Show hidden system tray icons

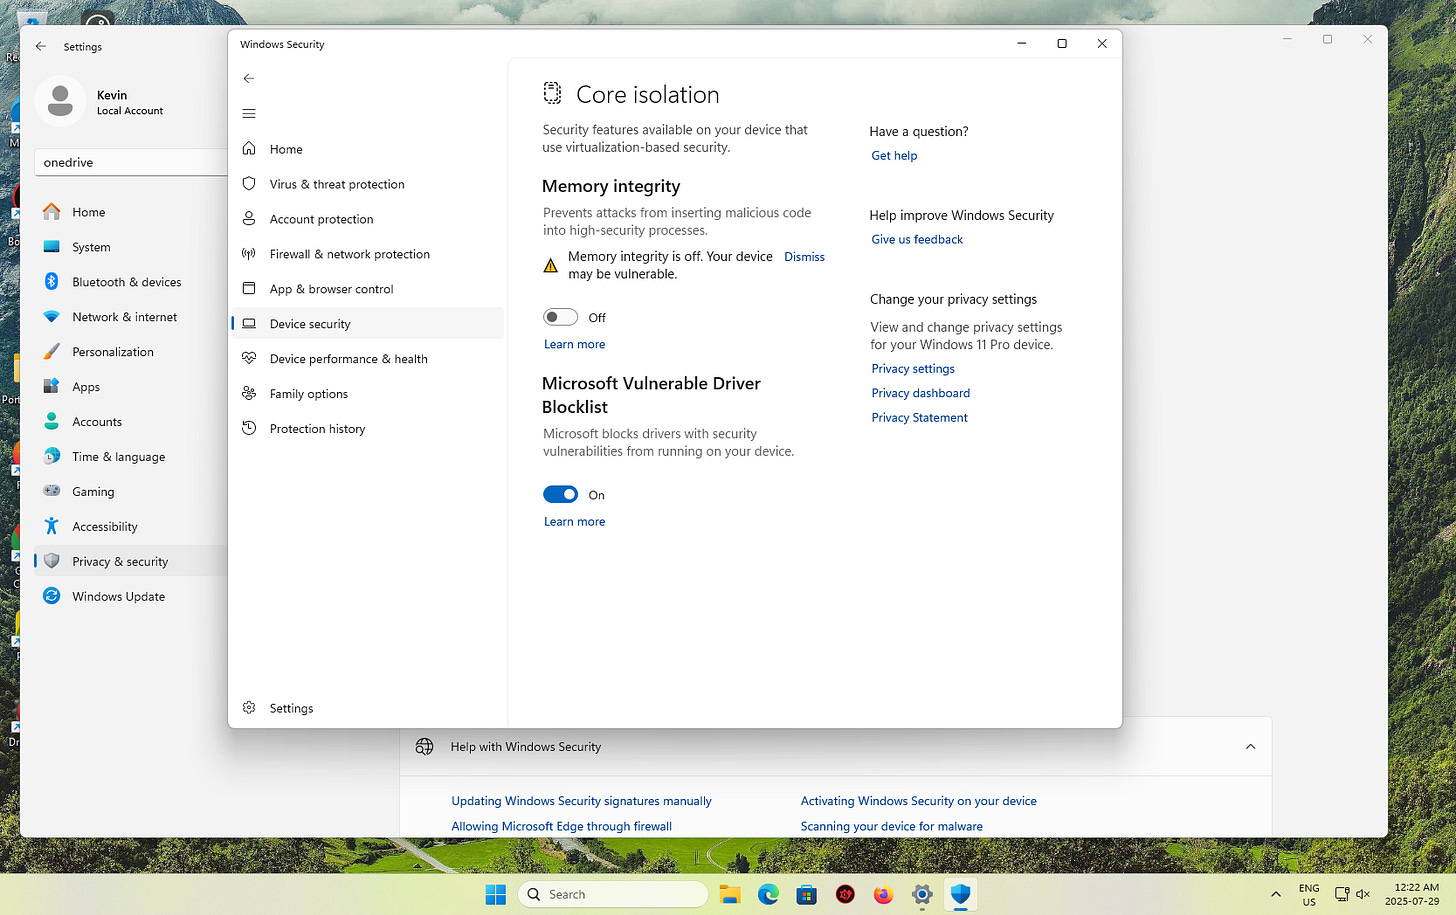tap(1276, 895)
